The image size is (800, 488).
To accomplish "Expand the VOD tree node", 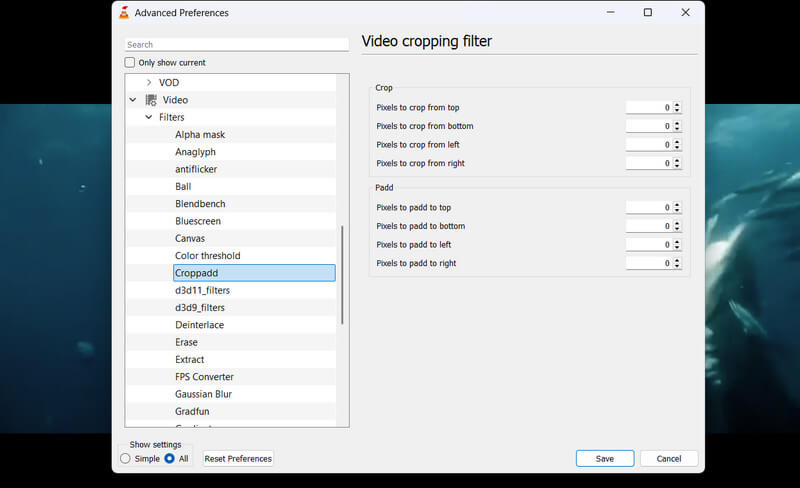I will coord(149,83).
